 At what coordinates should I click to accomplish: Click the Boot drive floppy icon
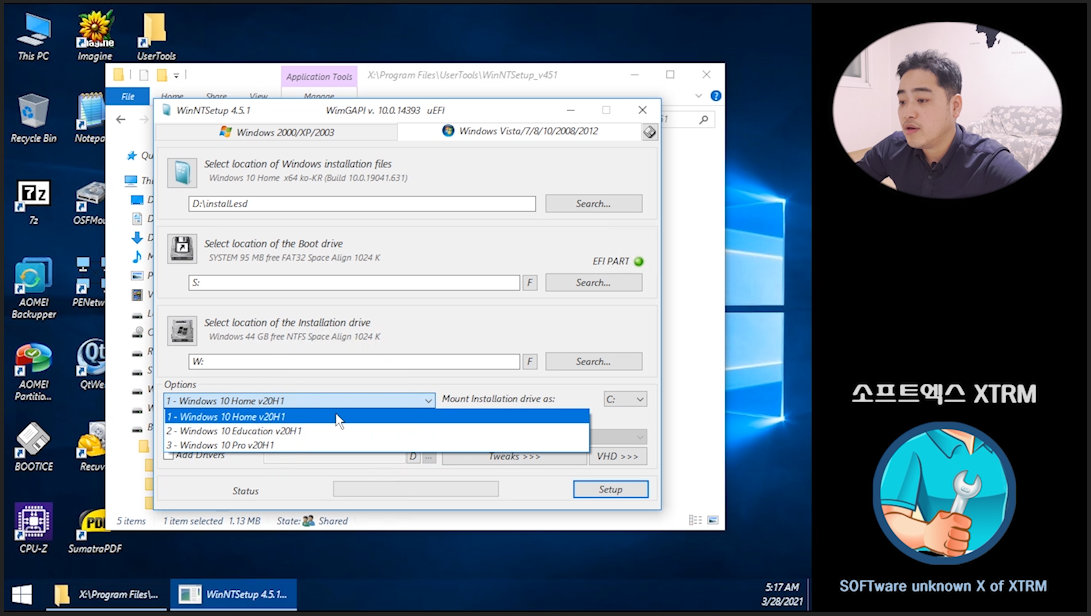click(x=182, y=248)
